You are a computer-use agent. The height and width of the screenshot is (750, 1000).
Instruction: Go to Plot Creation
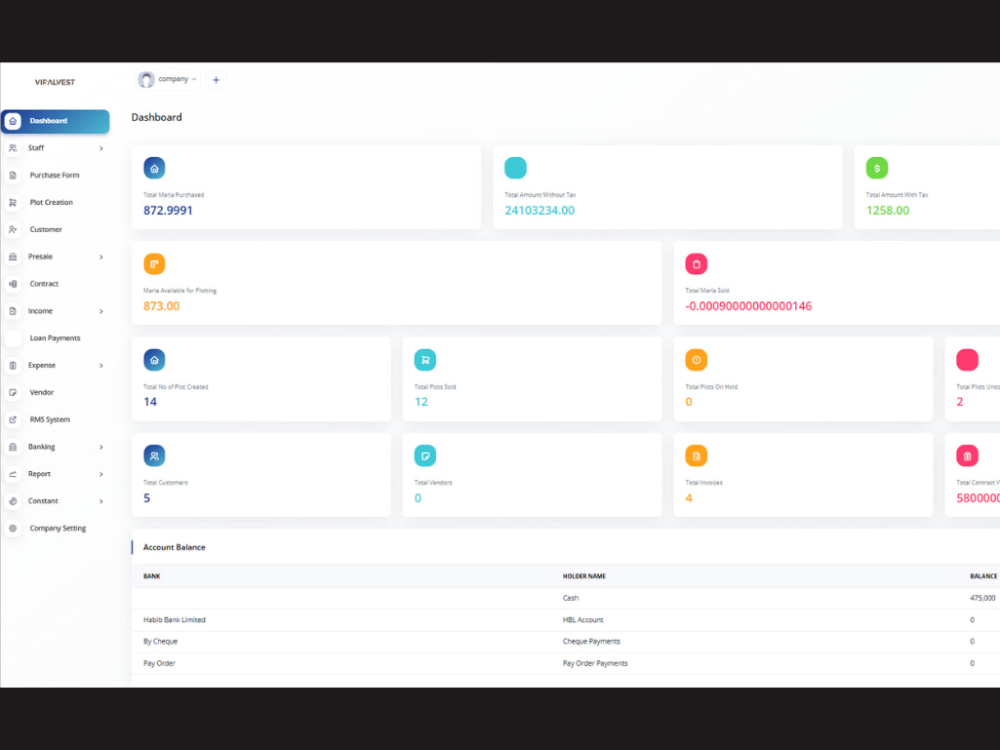pos(51,202)
